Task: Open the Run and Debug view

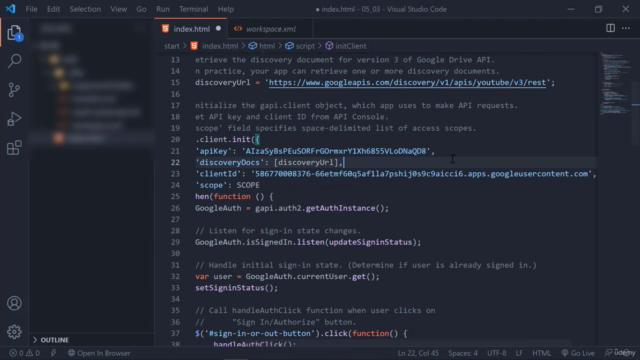Action: 14,119
